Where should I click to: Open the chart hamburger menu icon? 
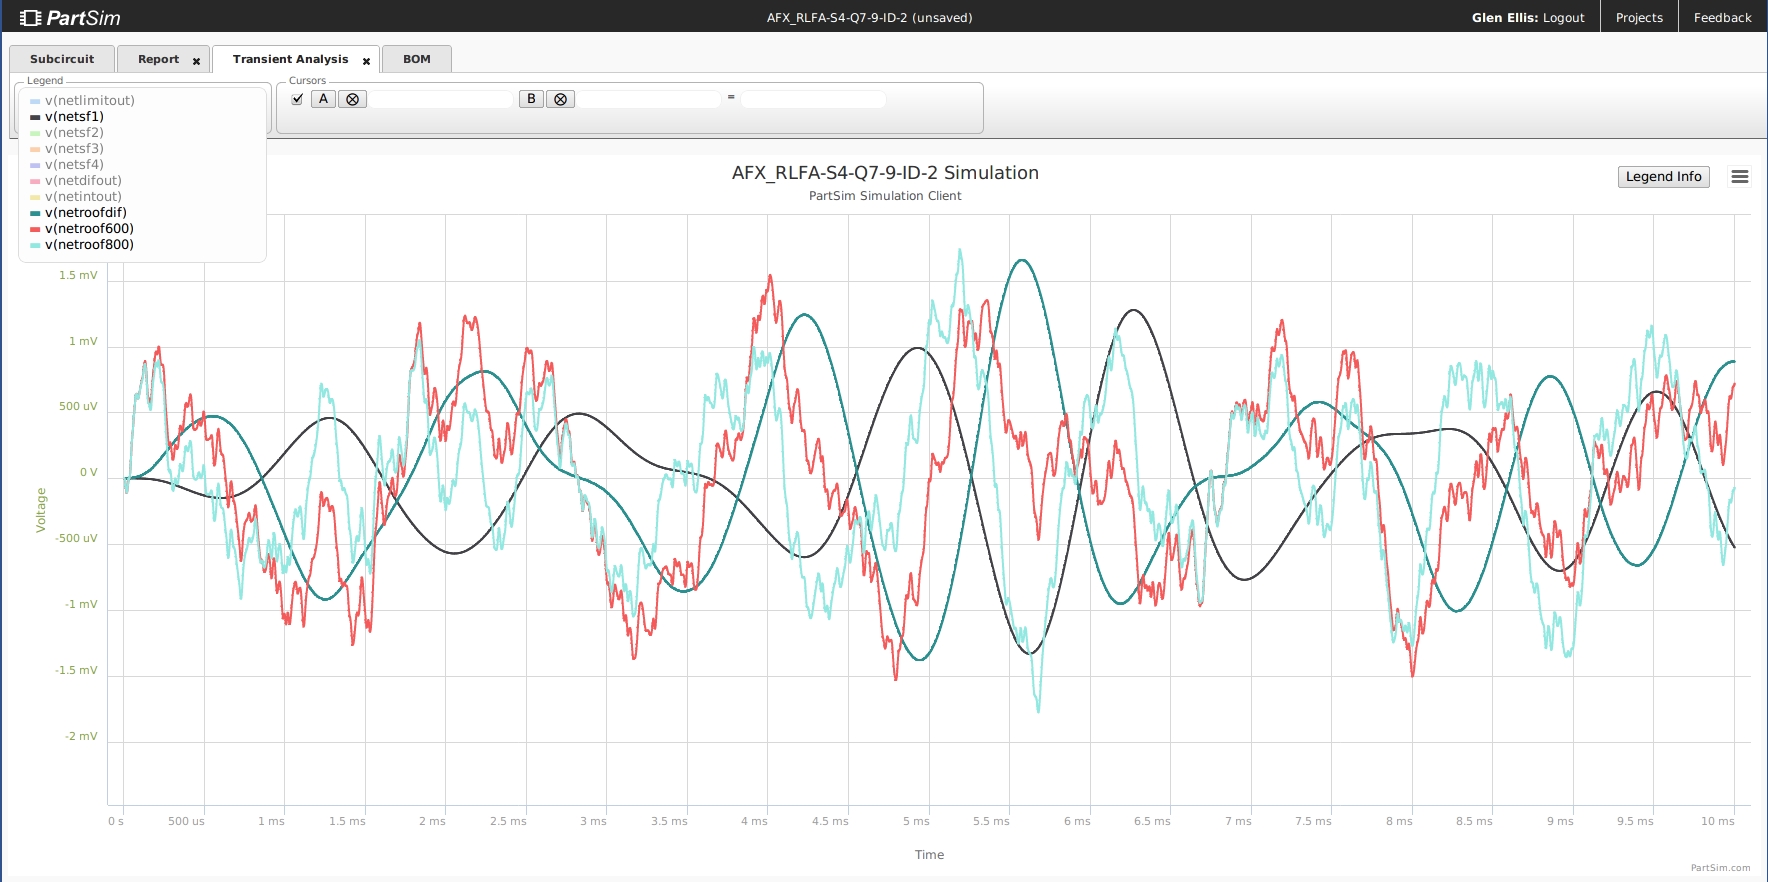pos(1740,177)
